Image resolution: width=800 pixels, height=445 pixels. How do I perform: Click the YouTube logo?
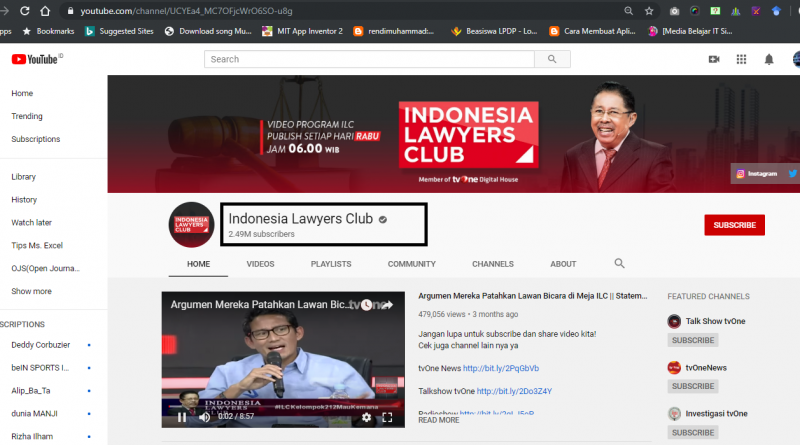(x=37, y=59)
